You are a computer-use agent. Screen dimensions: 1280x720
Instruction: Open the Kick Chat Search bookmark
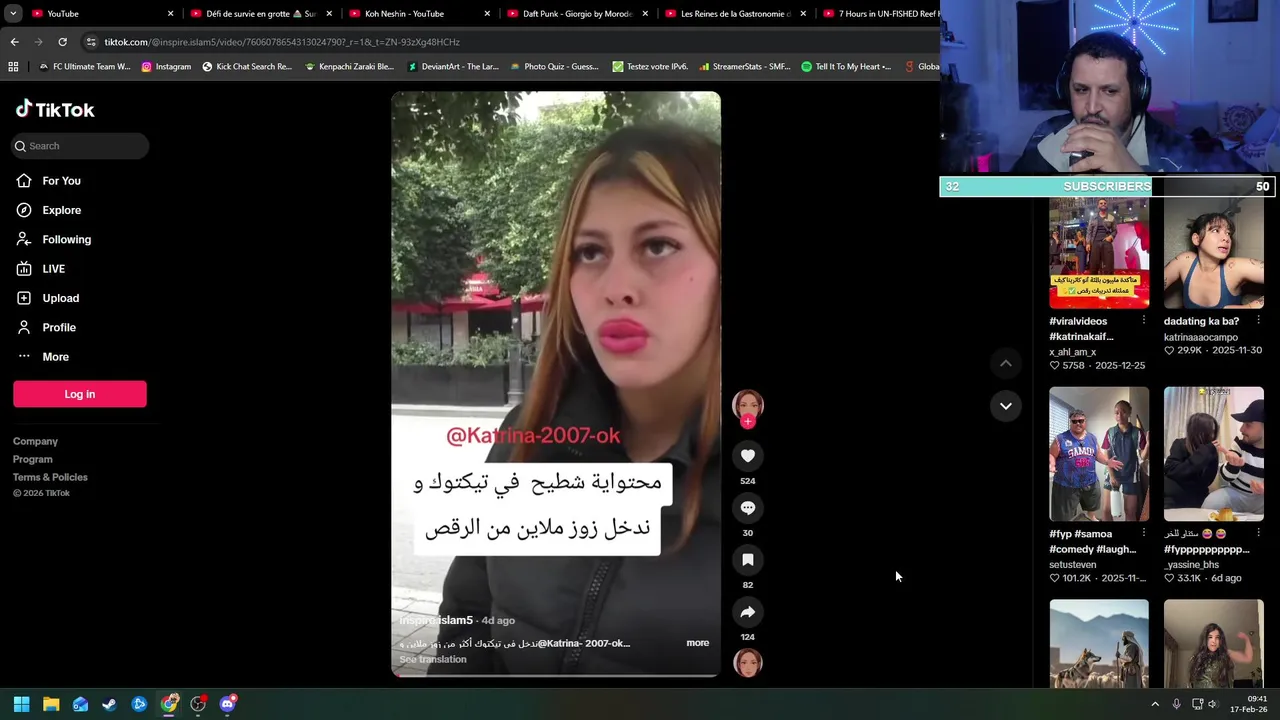pos(247,67)
